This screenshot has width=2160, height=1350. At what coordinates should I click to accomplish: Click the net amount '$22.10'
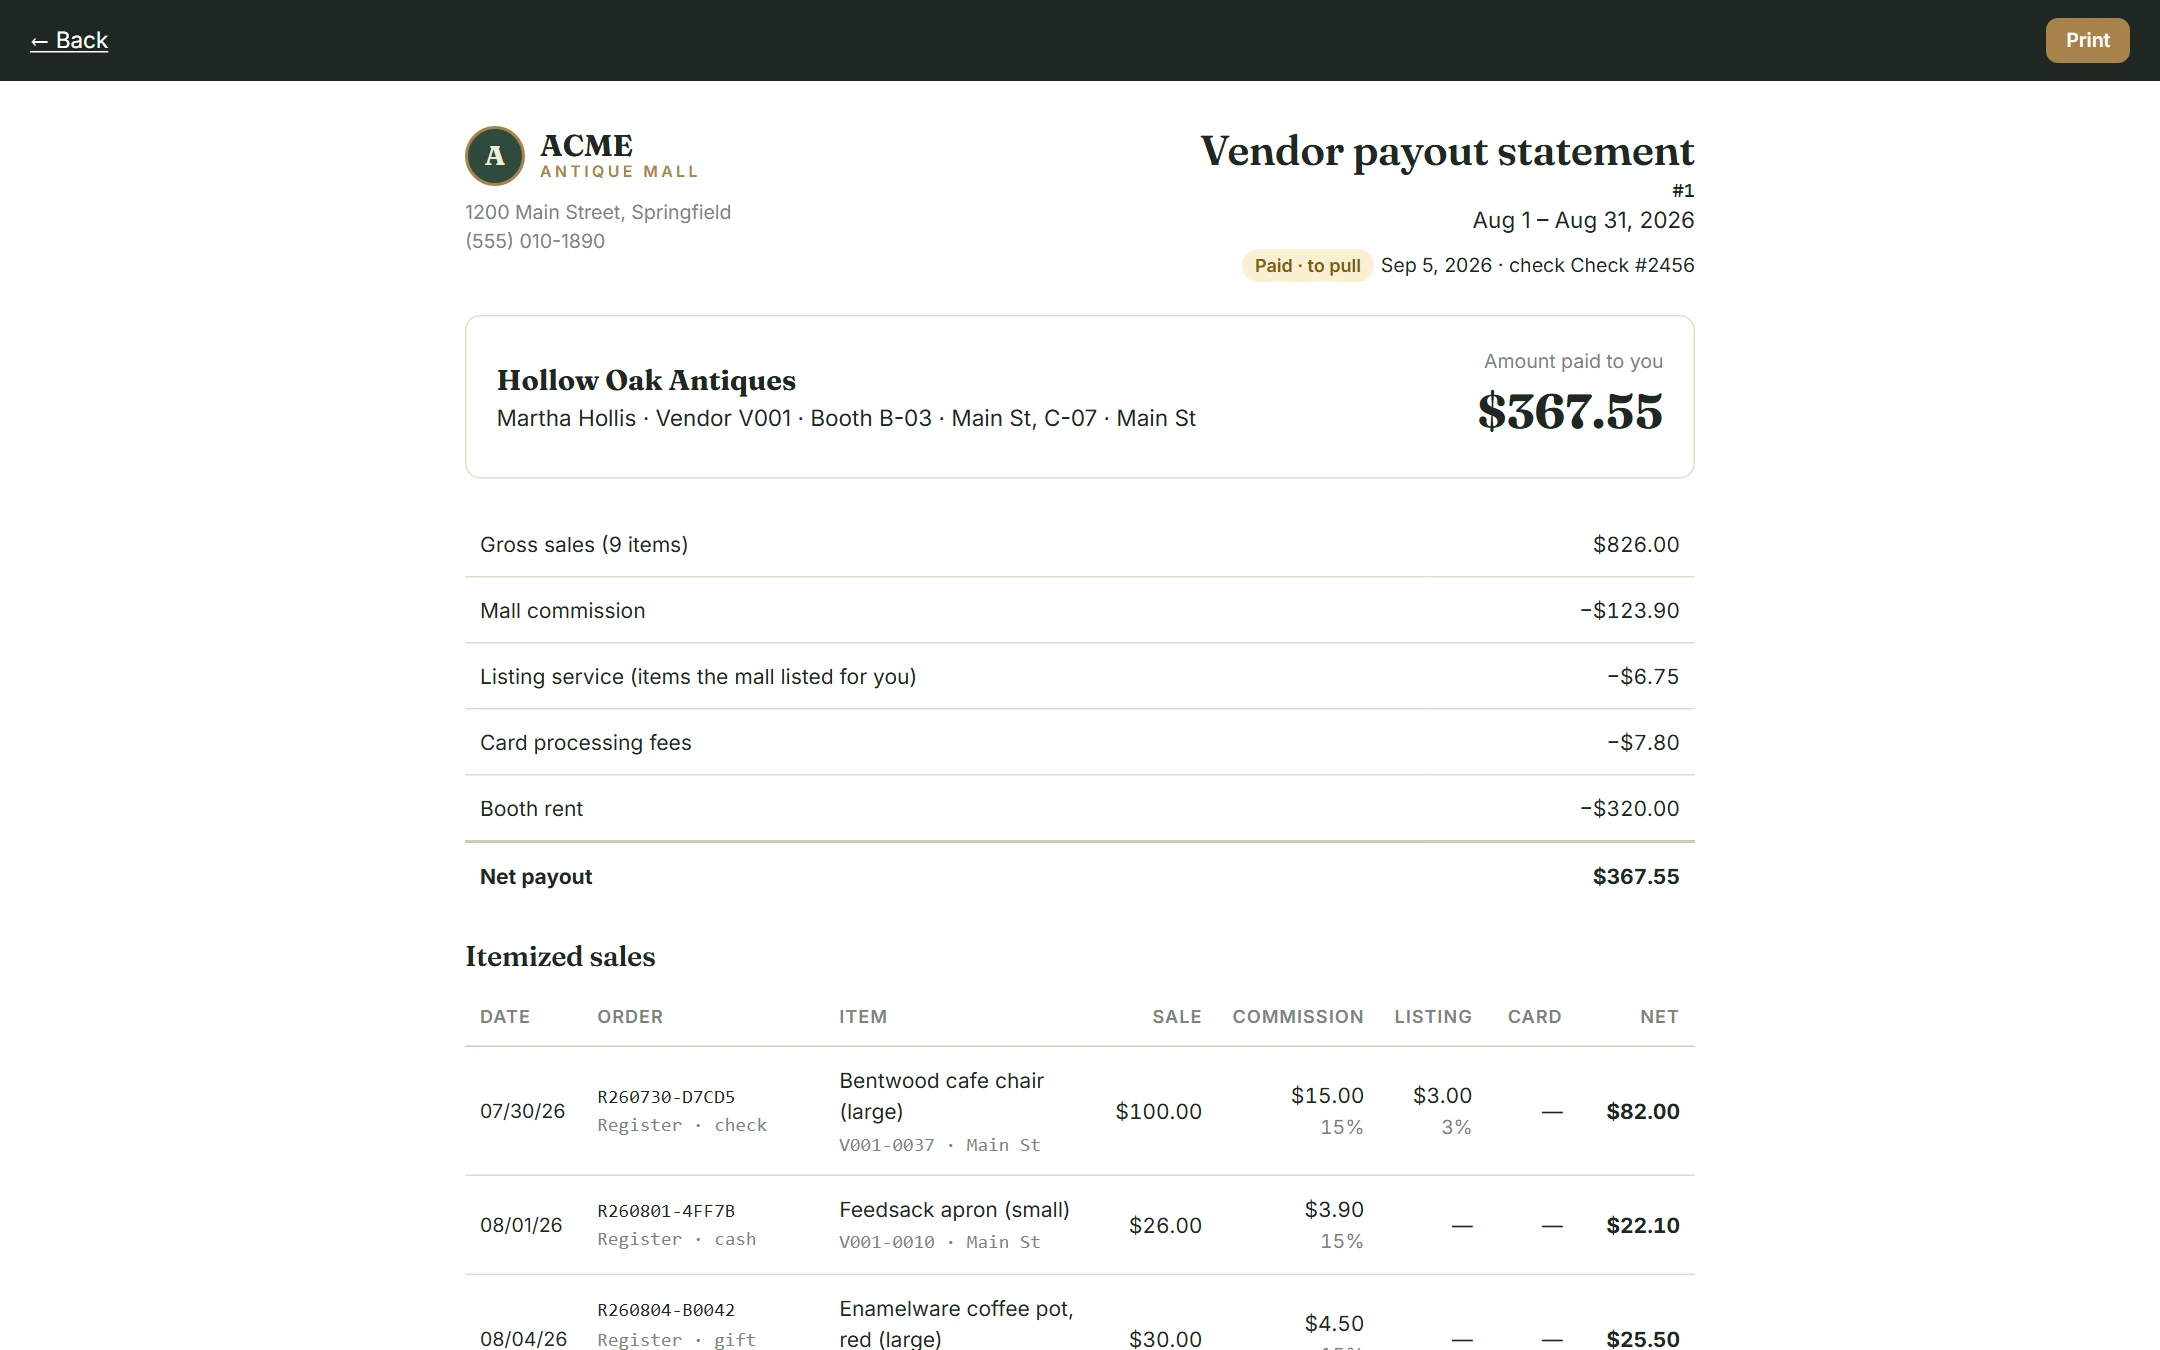pyautogui.click(x=1643, y=1225)
